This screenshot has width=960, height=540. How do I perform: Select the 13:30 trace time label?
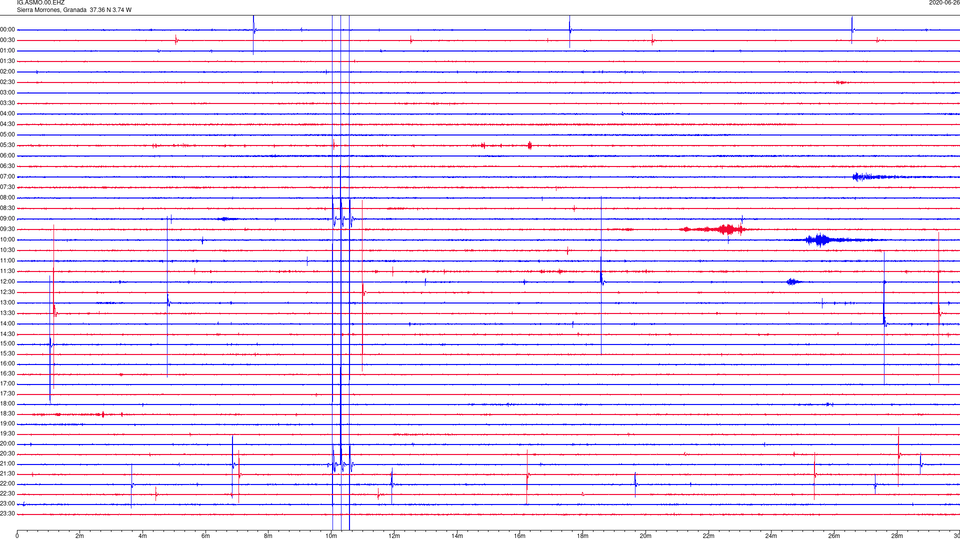(x=8, y=313)
